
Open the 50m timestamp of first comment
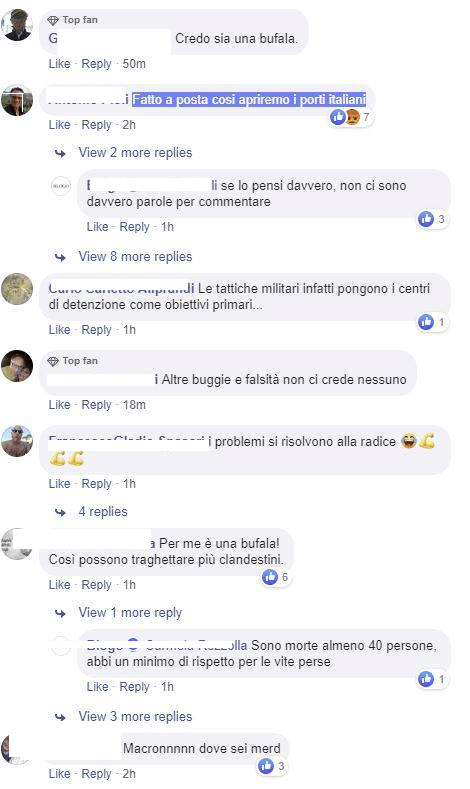click(134, 64)
